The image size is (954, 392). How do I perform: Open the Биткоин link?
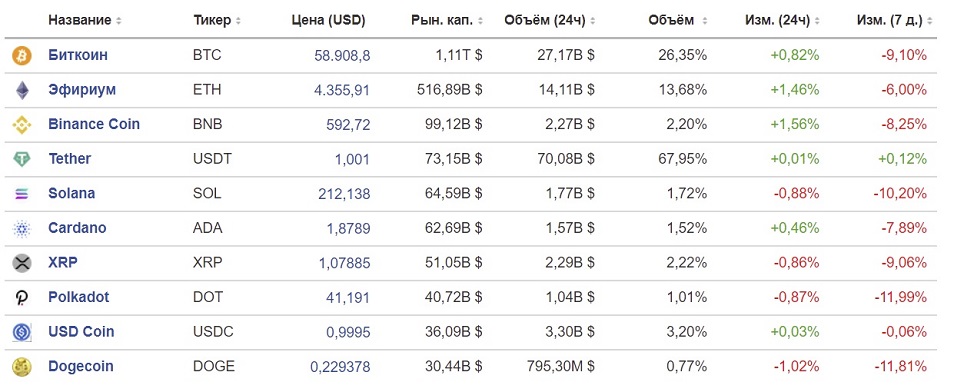pyautogui.click(x=78, y=55)
